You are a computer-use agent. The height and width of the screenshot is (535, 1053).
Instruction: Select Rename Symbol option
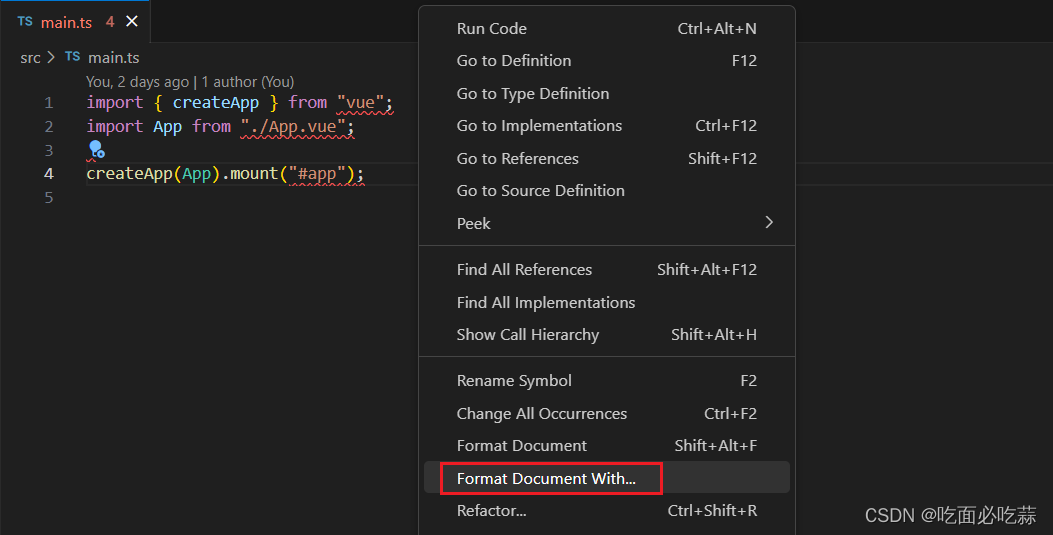514,381
